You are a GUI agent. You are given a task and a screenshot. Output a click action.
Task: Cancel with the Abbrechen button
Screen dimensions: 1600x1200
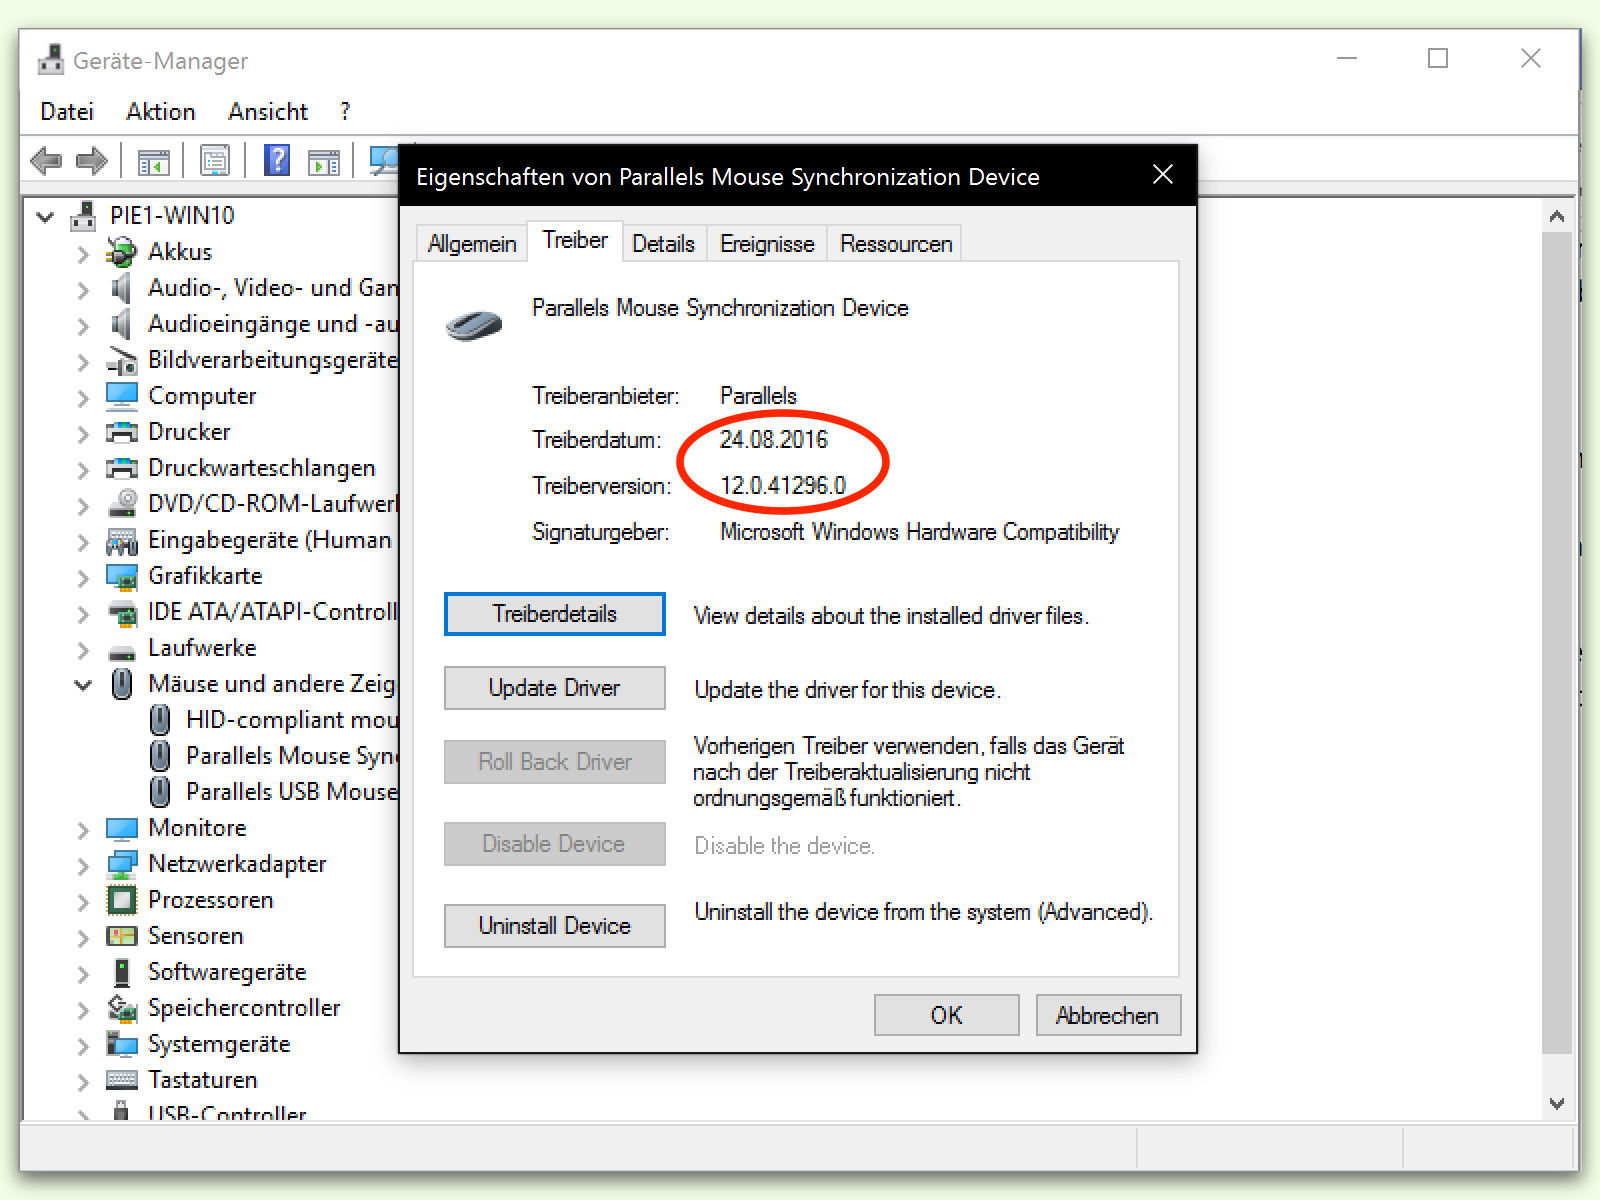(1108, 1015)
